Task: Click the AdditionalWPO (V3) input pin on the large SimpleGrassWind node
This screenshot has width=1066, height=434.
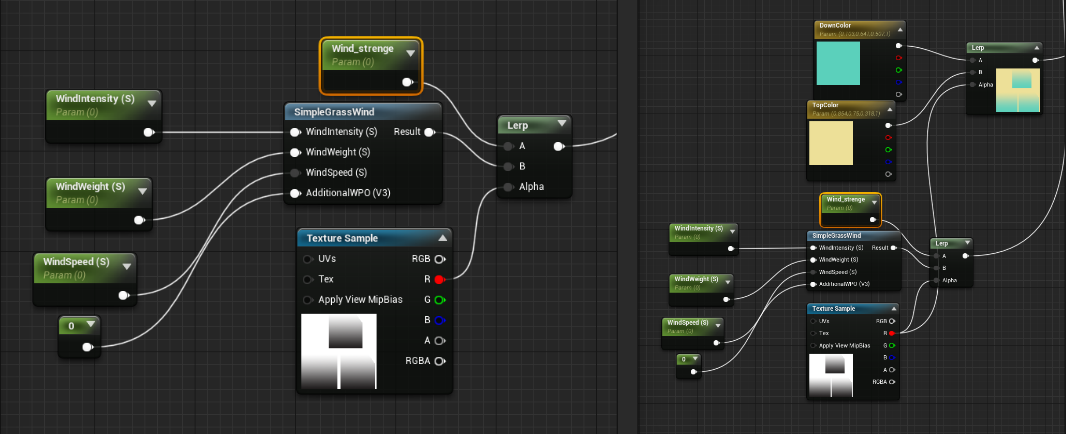Action: tap(295, 193)
